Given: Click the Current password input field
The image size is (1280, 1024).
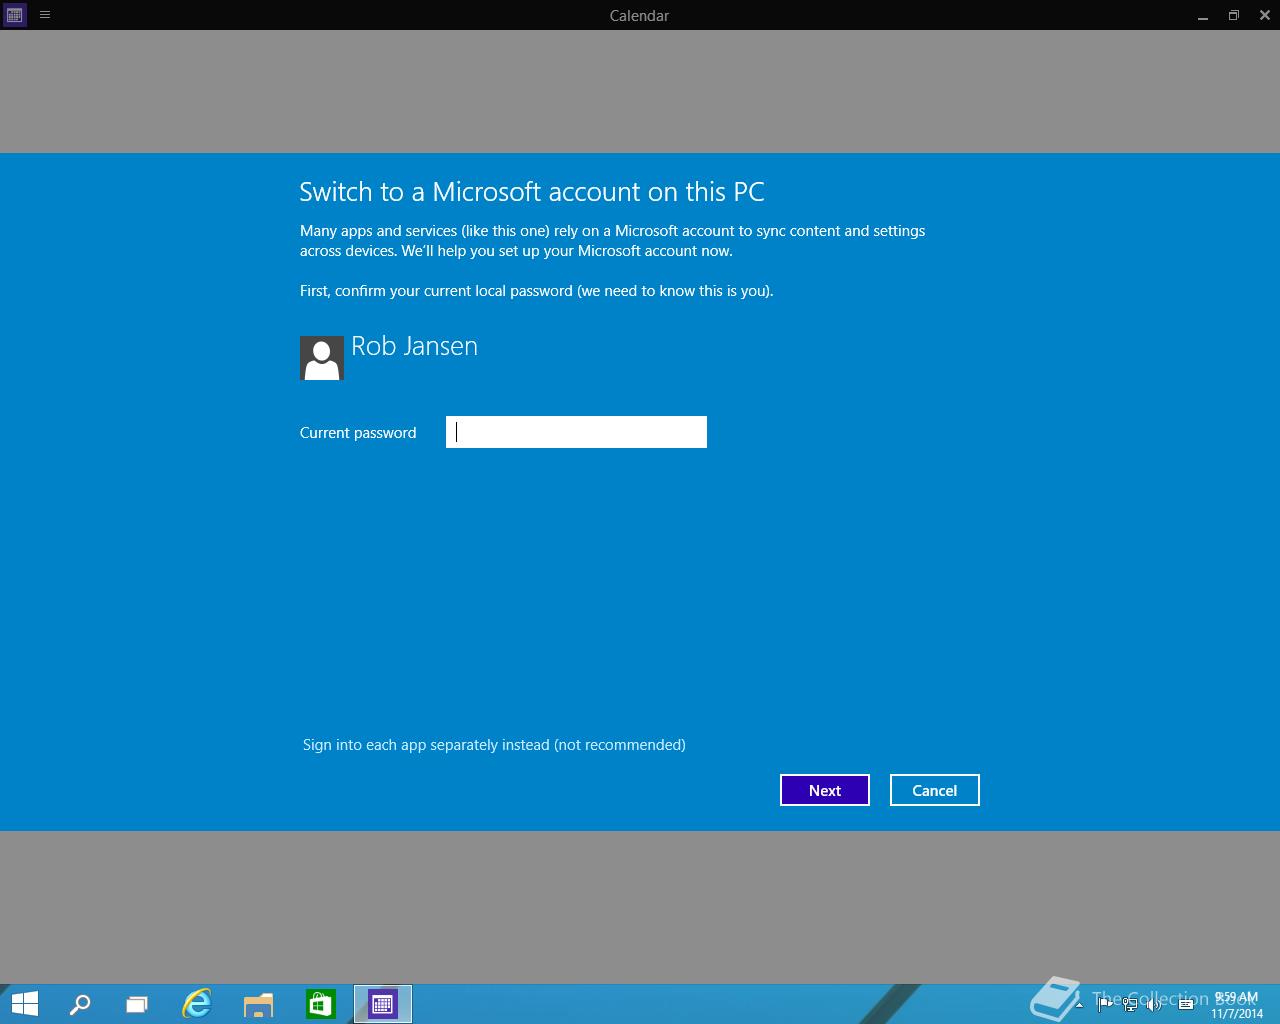Looking at the screenshot, I should tap(576, 432).
